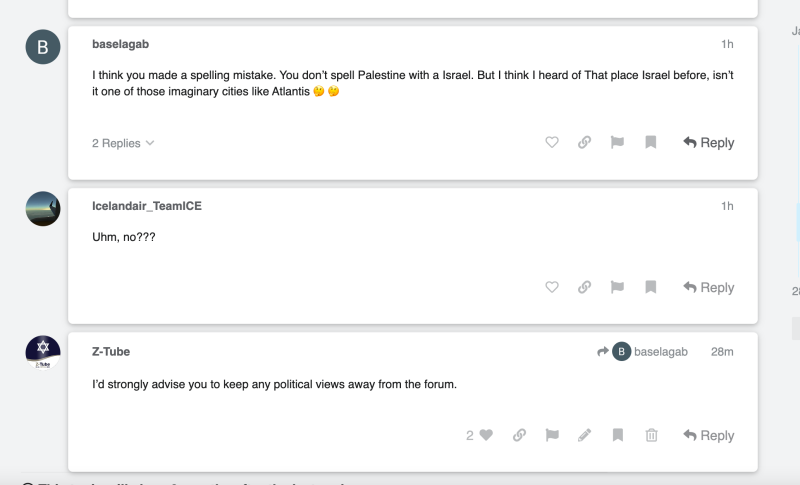Like the Icelandair_TeamICE post
The height and width of the screenshot is (485, 800).
tap(552, 287)
